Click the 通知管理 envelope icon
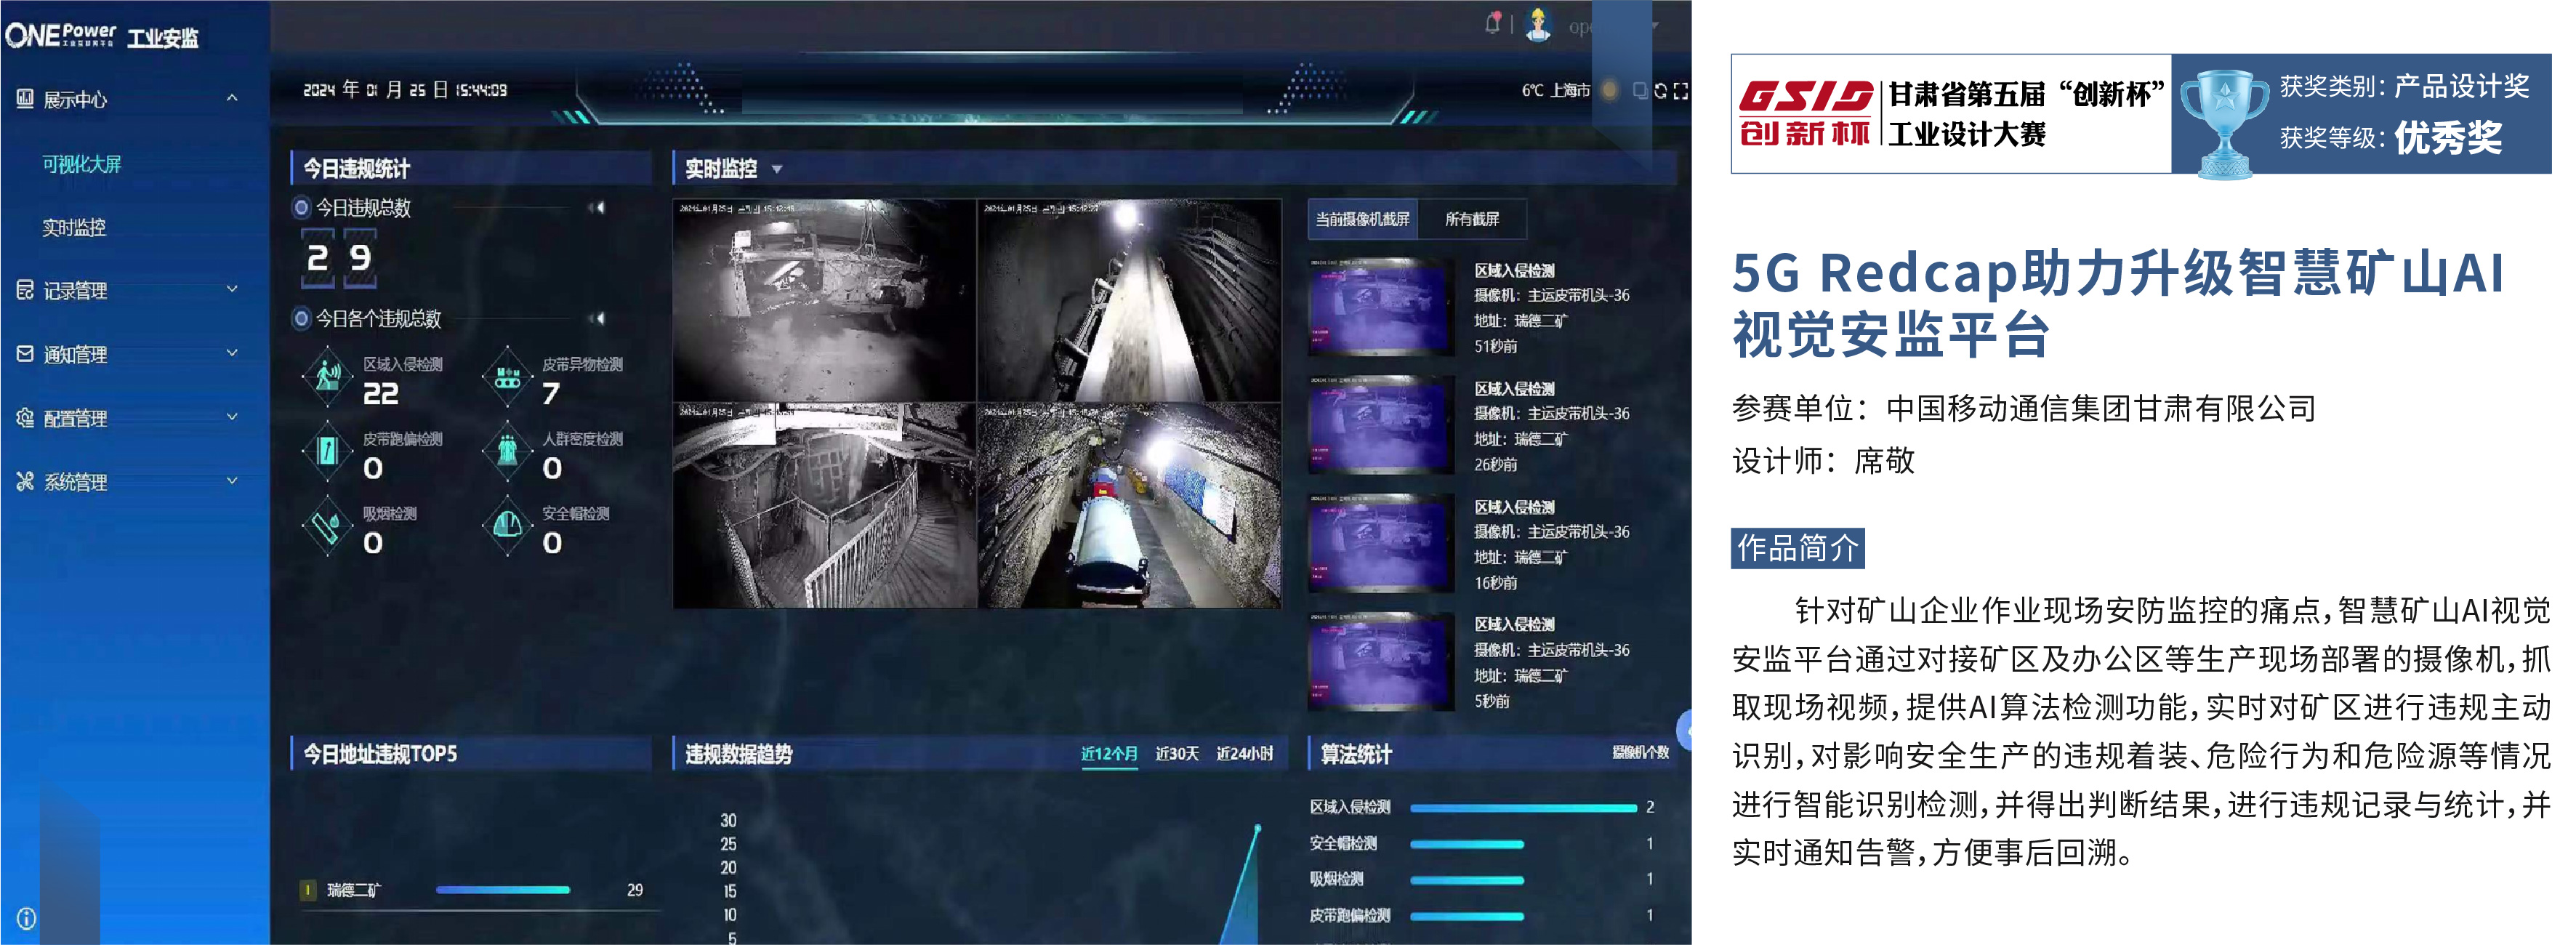The width and height of the screenshot is (2576, 945). tap(25, 354)
